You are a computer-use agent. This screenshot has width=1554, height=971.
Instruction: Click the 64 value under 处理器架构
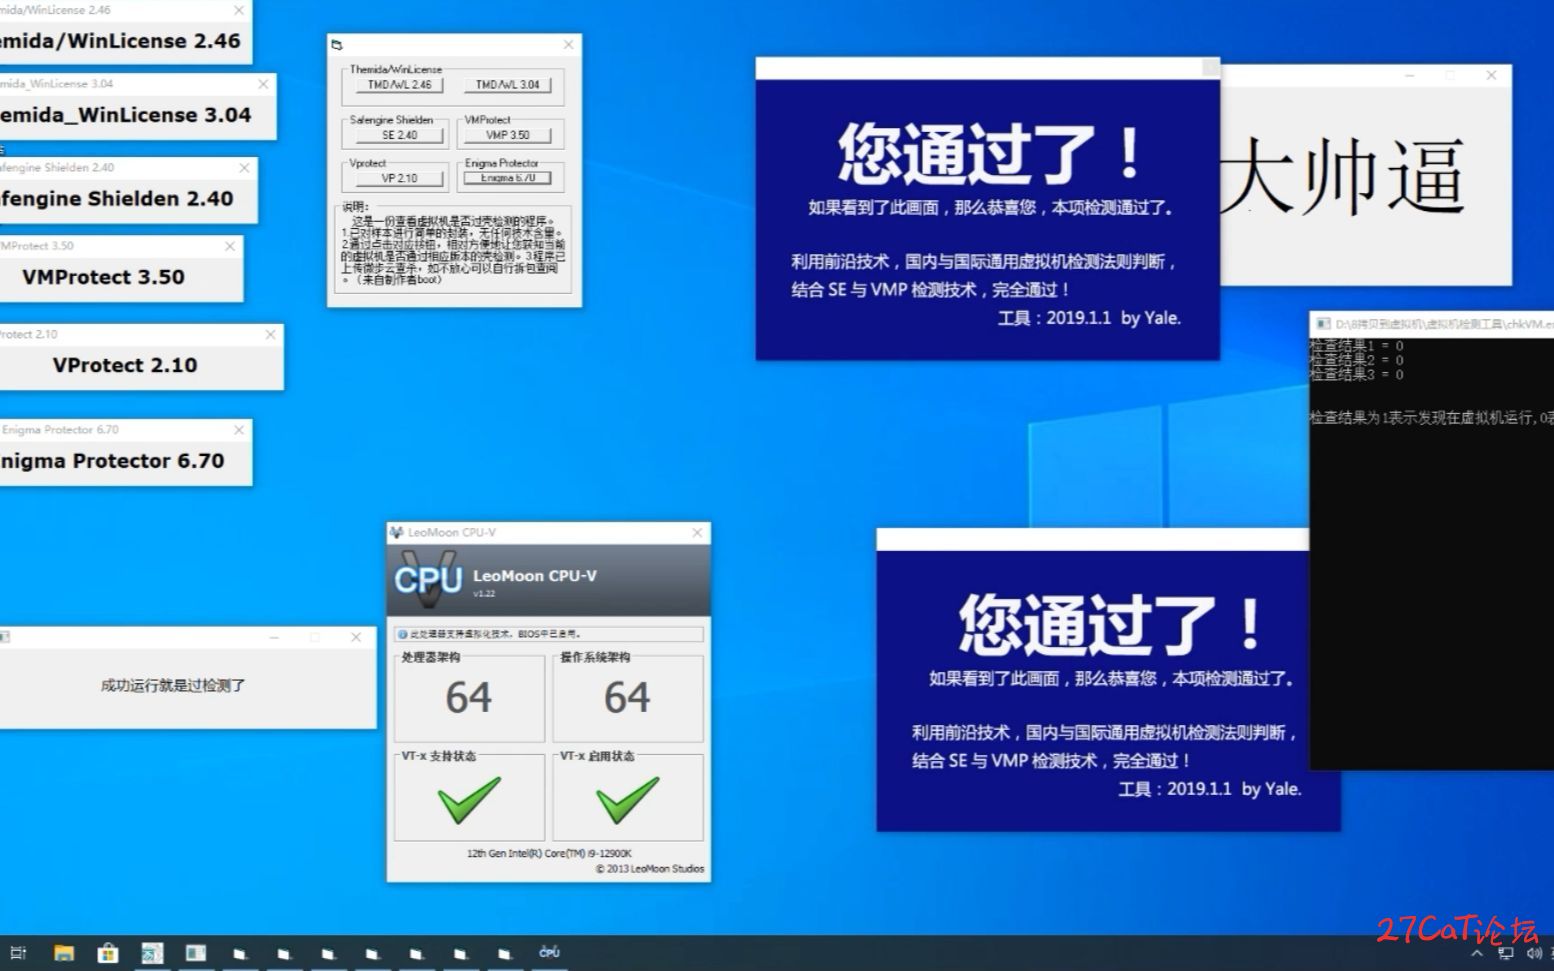468,698
